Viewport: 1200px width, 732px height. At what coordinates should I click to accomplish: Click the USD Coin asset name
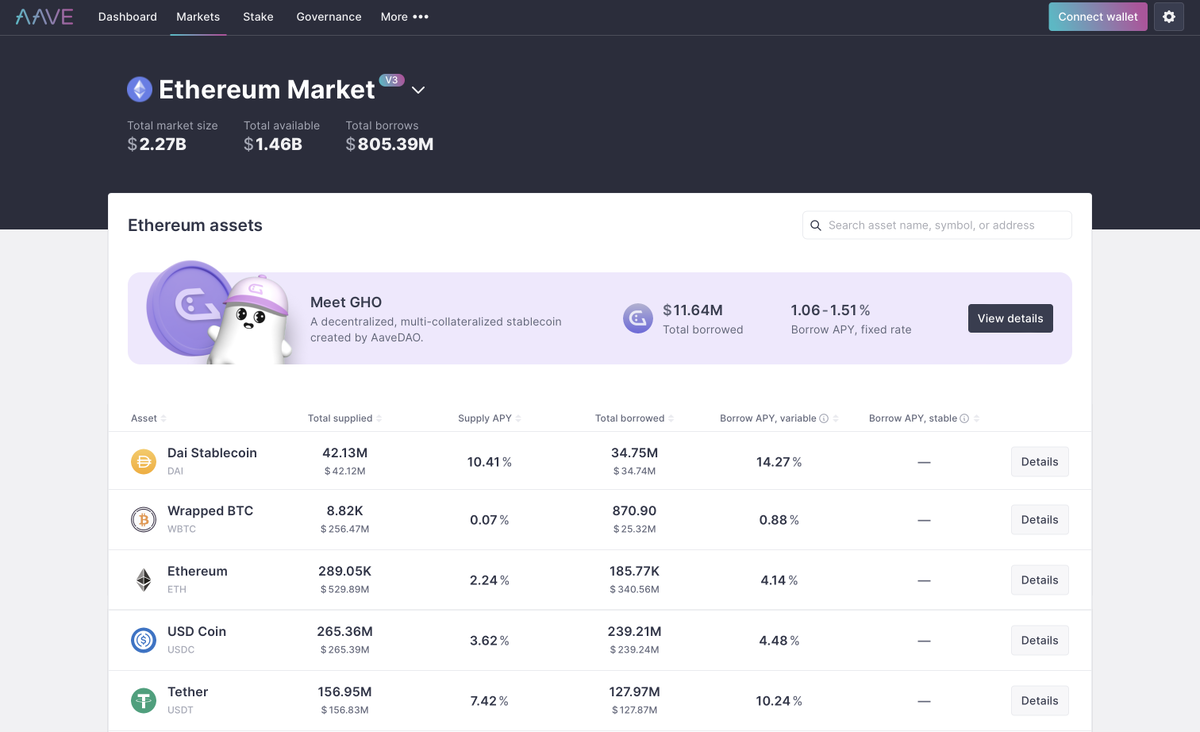pyautogui.click(x=197, y=632)
